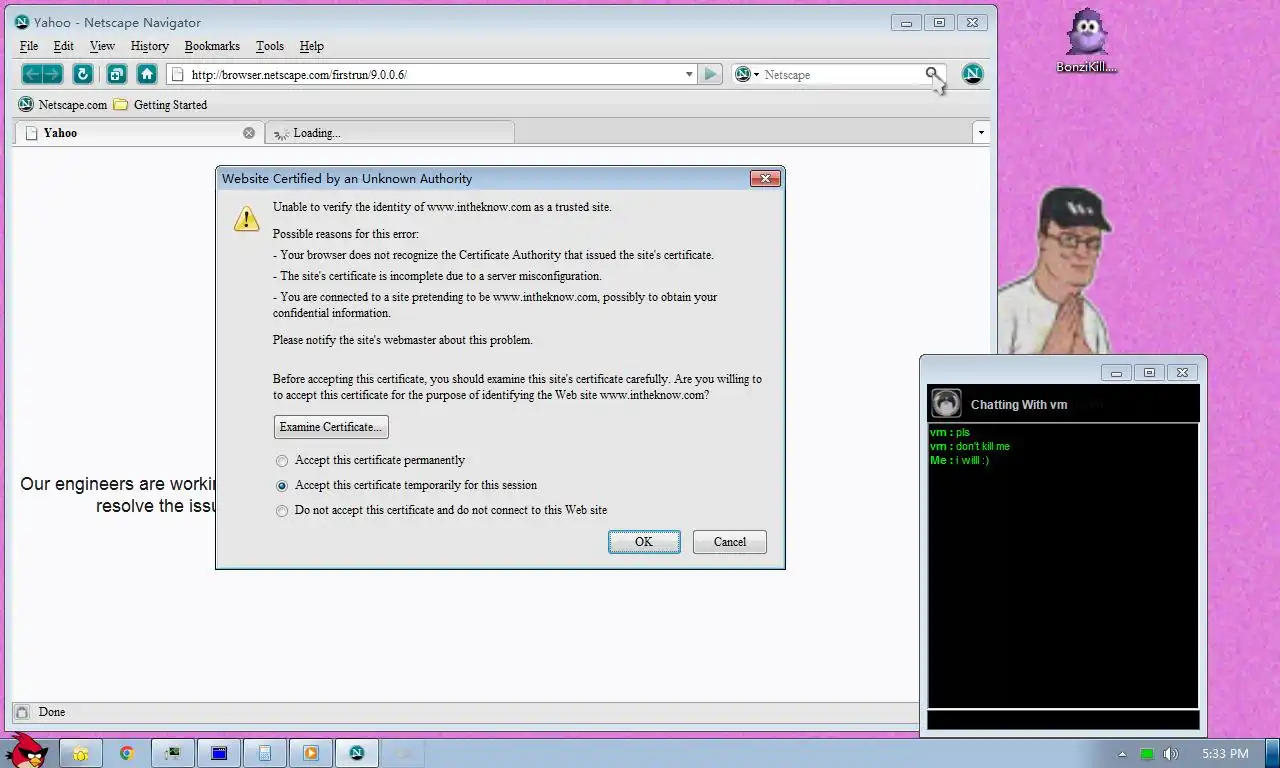Screen dimensions: 1280x768
Task: Close the certificate dialog with red X
Action: tap(765, 178)
